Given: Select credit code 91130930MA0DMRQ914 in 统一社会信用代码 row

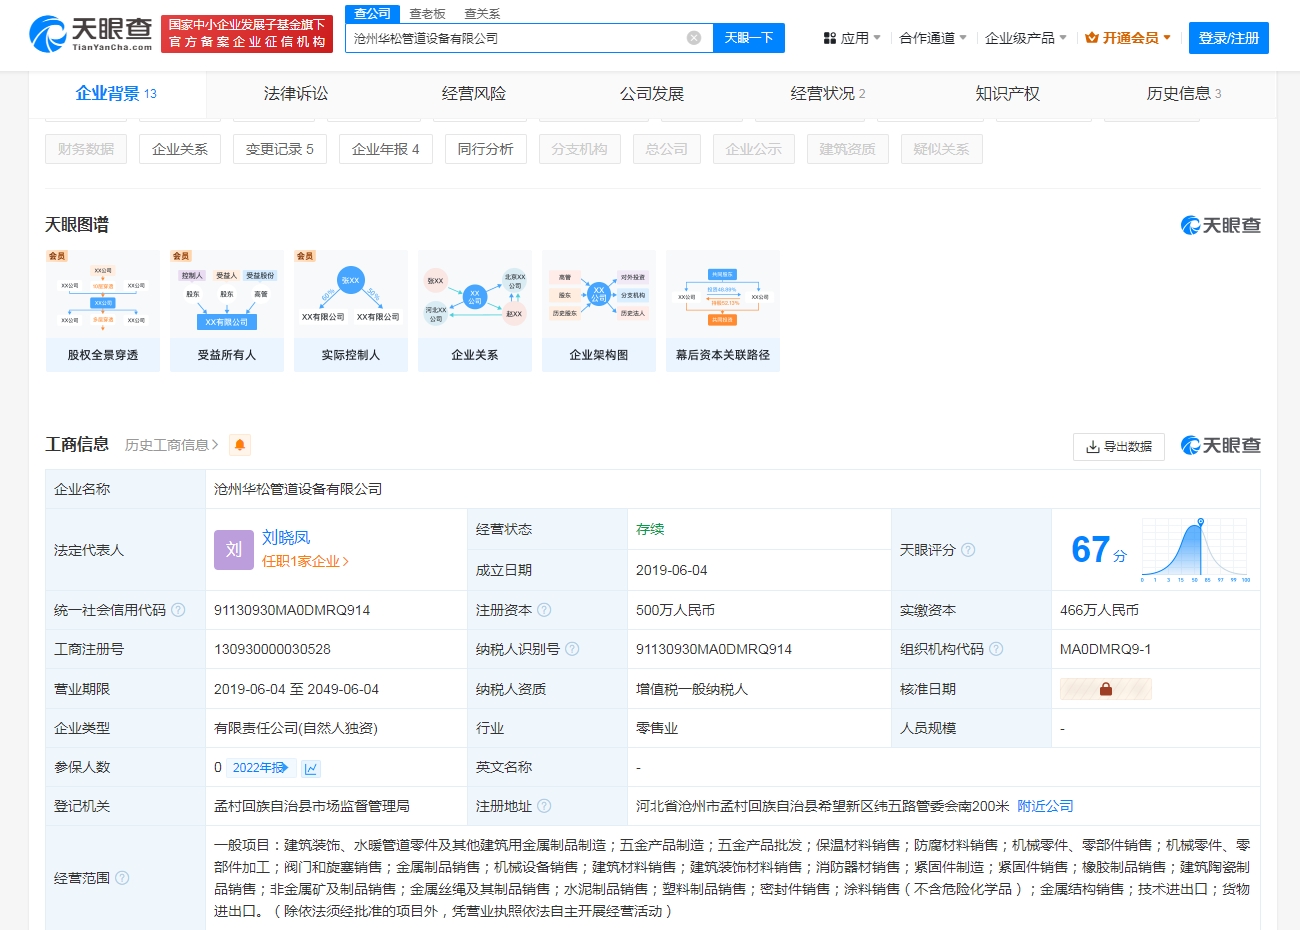Looking at the screenshot, I should [292, 610].
